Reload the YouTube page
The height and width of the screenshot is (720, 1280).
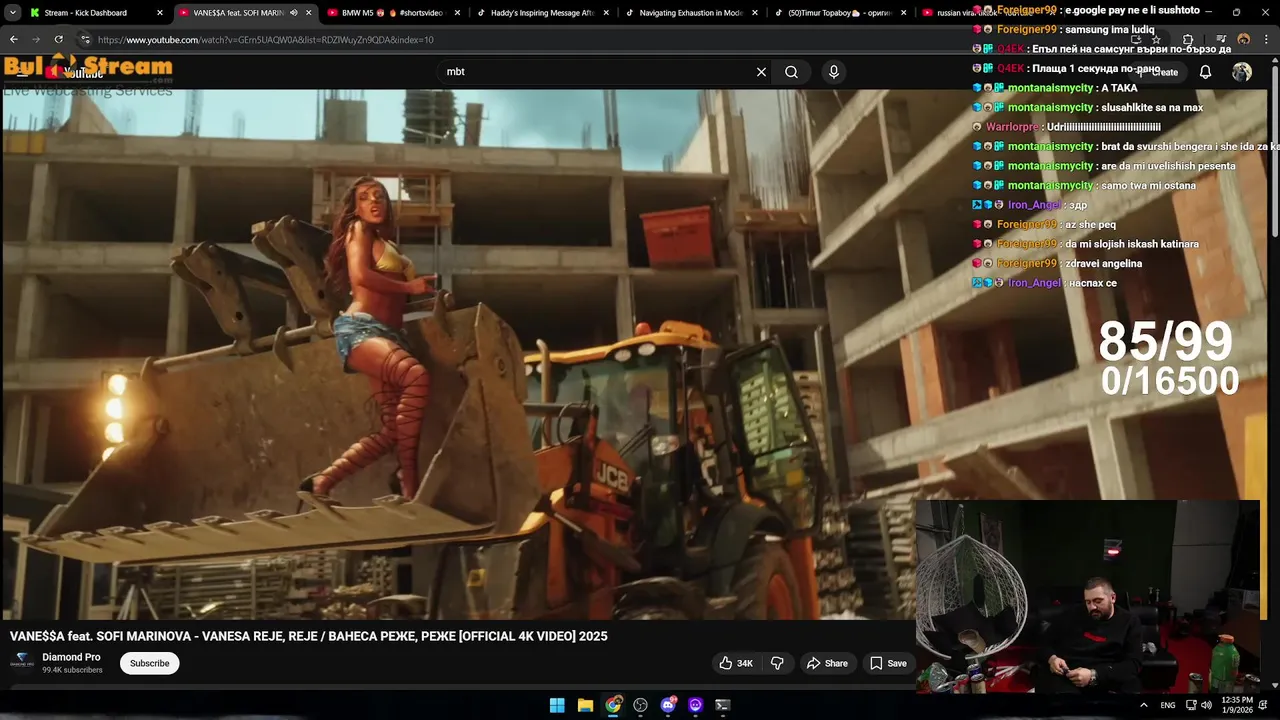[x=58, y=39]
